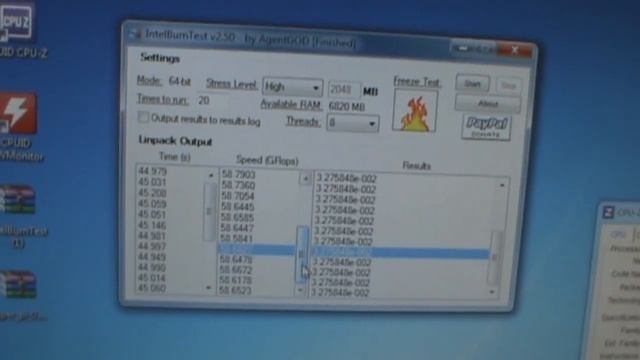Viewport: 640px width, 360px height.
Task: Click the Times to run label
Action: click(162, 99)
